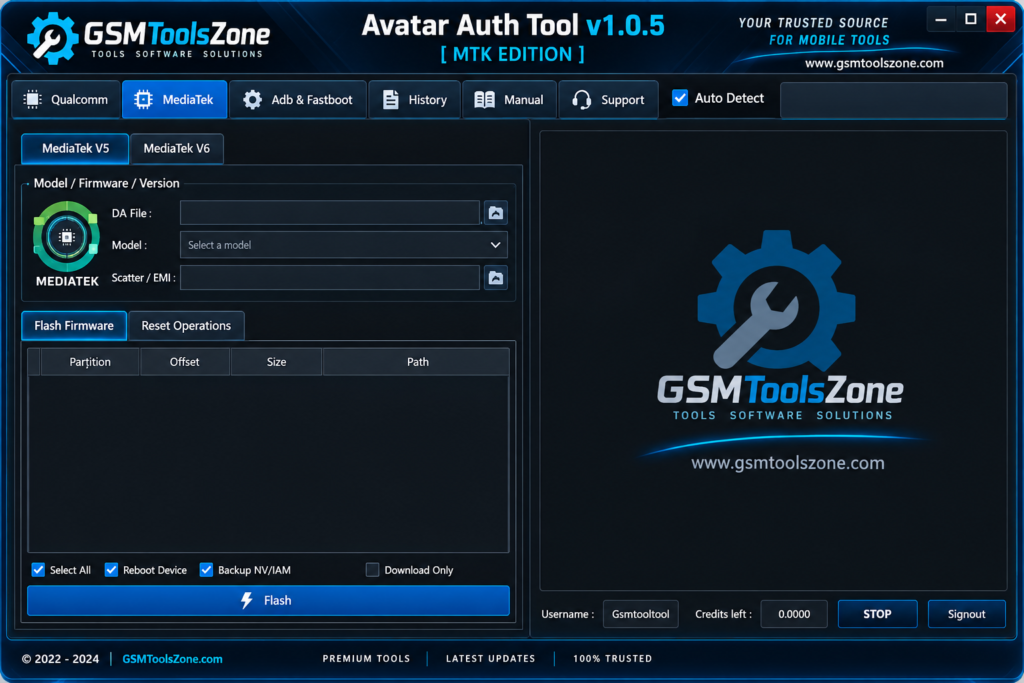The height and width of the screenshot is (683, 1024).
Task: Switch to the Reset Operations tab
Action: point(186,326)
